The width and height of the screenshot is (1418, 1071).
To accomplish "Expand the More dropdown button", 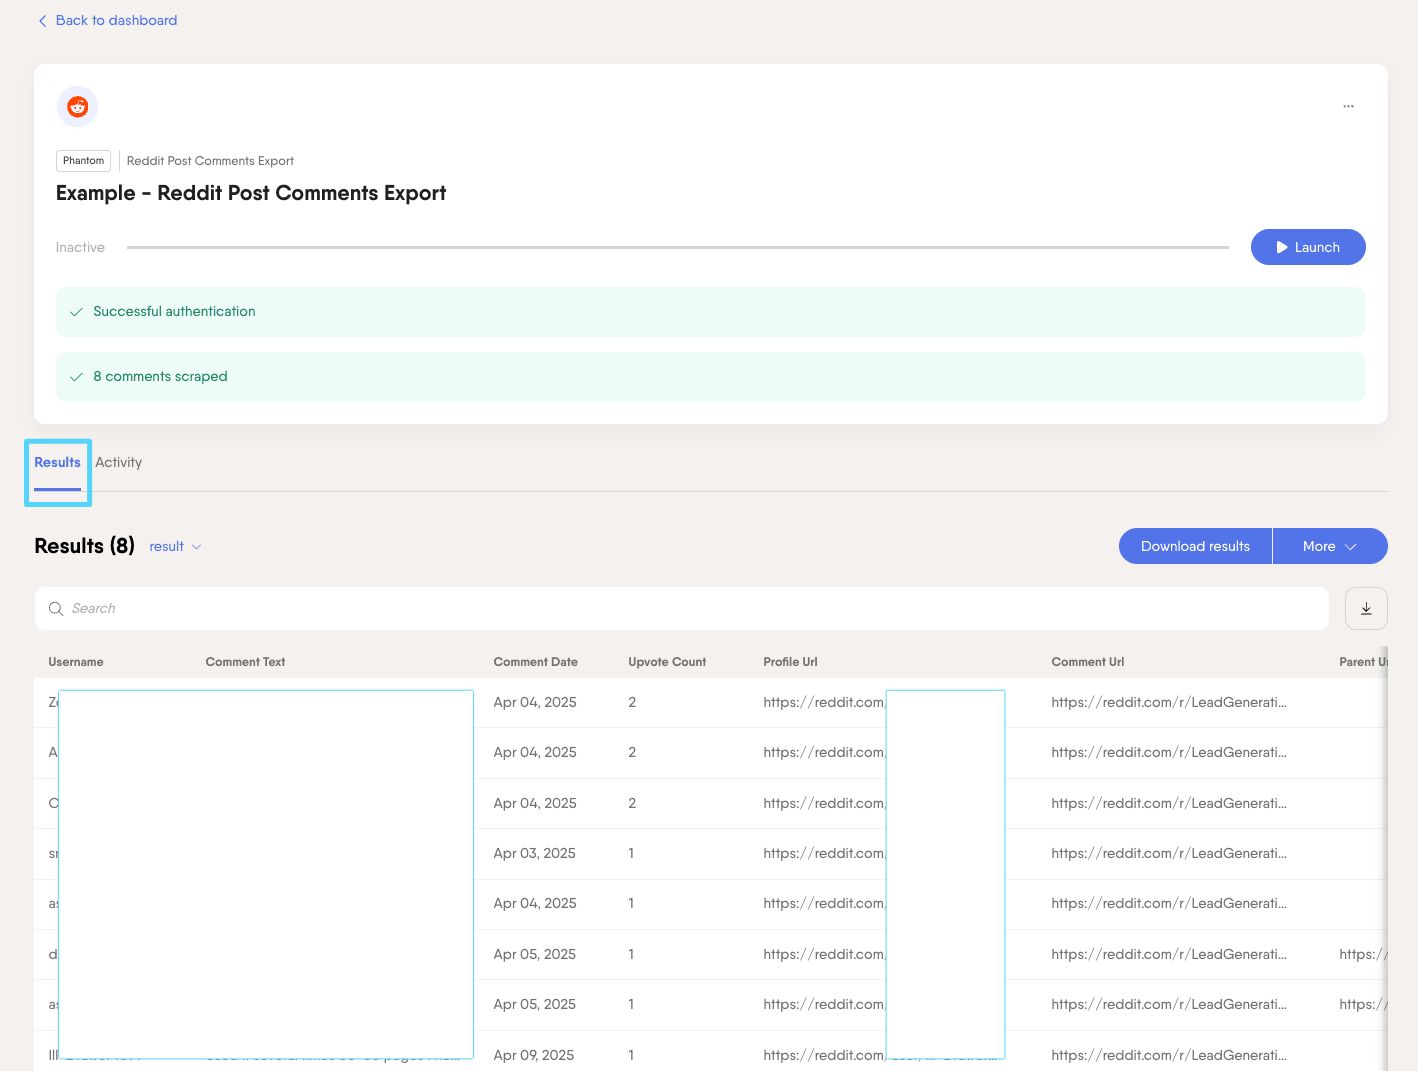I will (1330, 546).
